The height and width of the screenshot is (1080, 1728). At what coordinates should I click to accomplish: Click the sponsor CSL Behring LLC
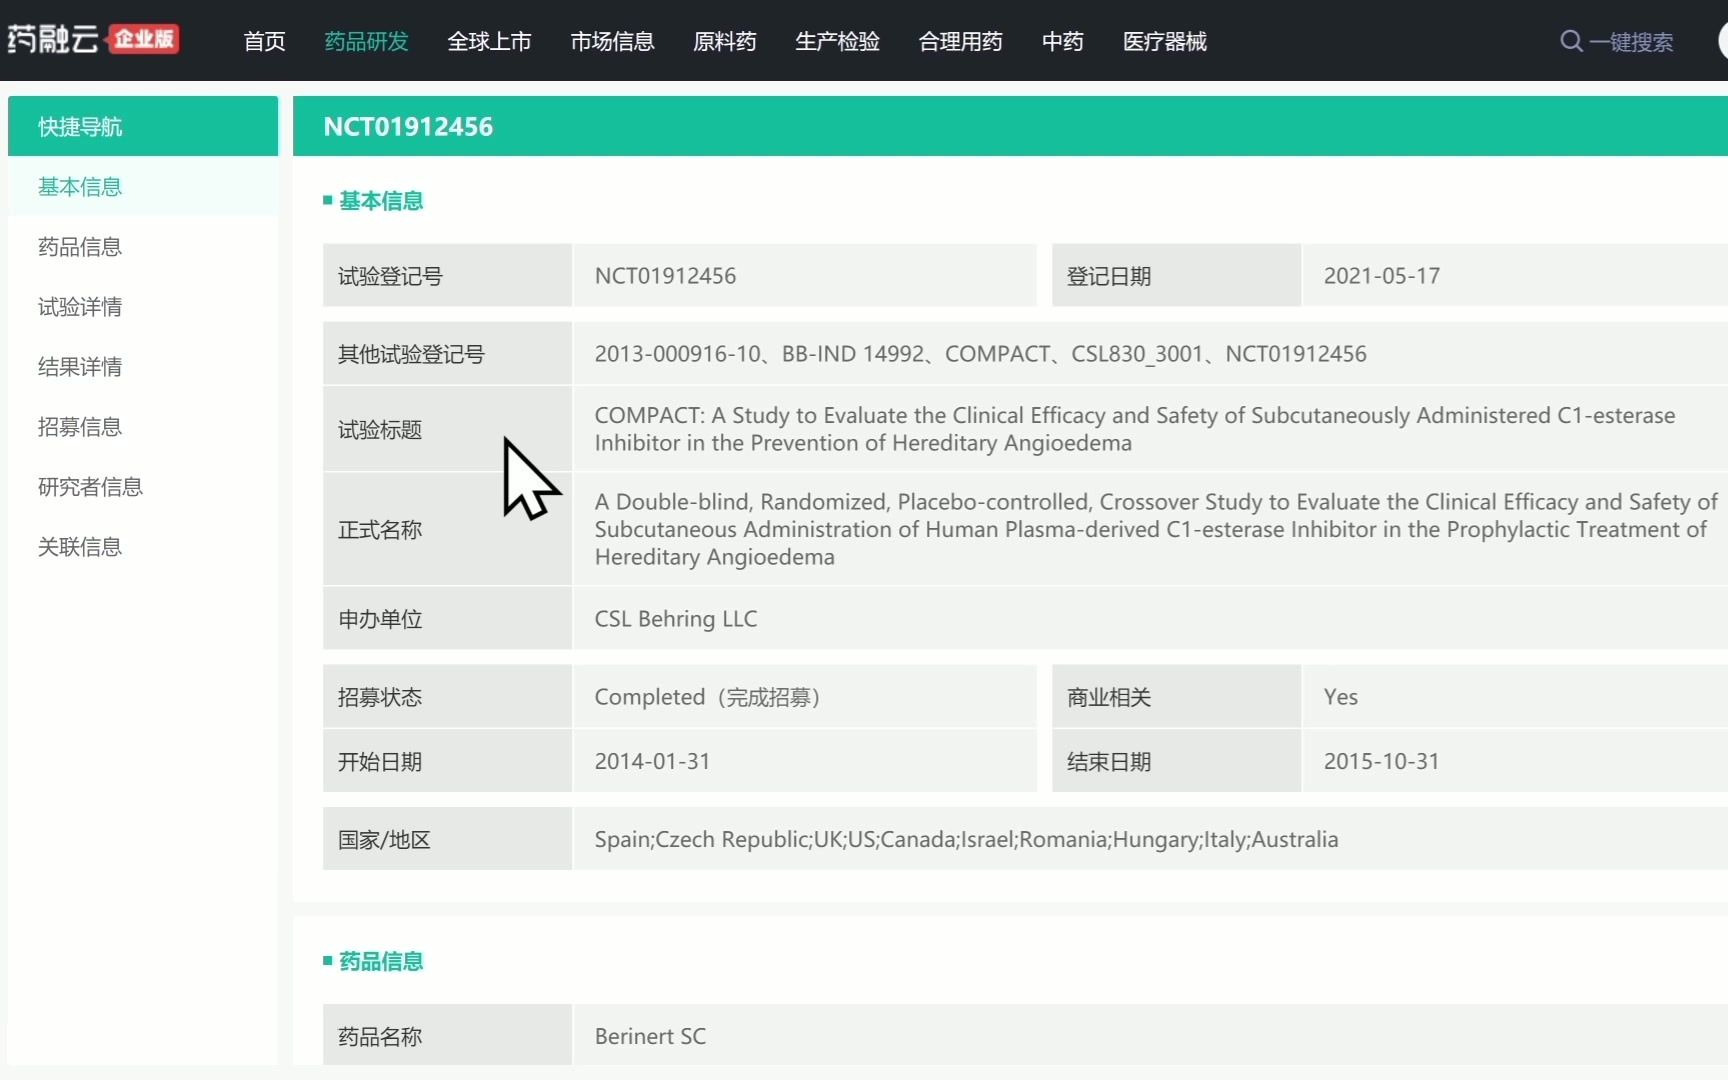coord(676,619)
